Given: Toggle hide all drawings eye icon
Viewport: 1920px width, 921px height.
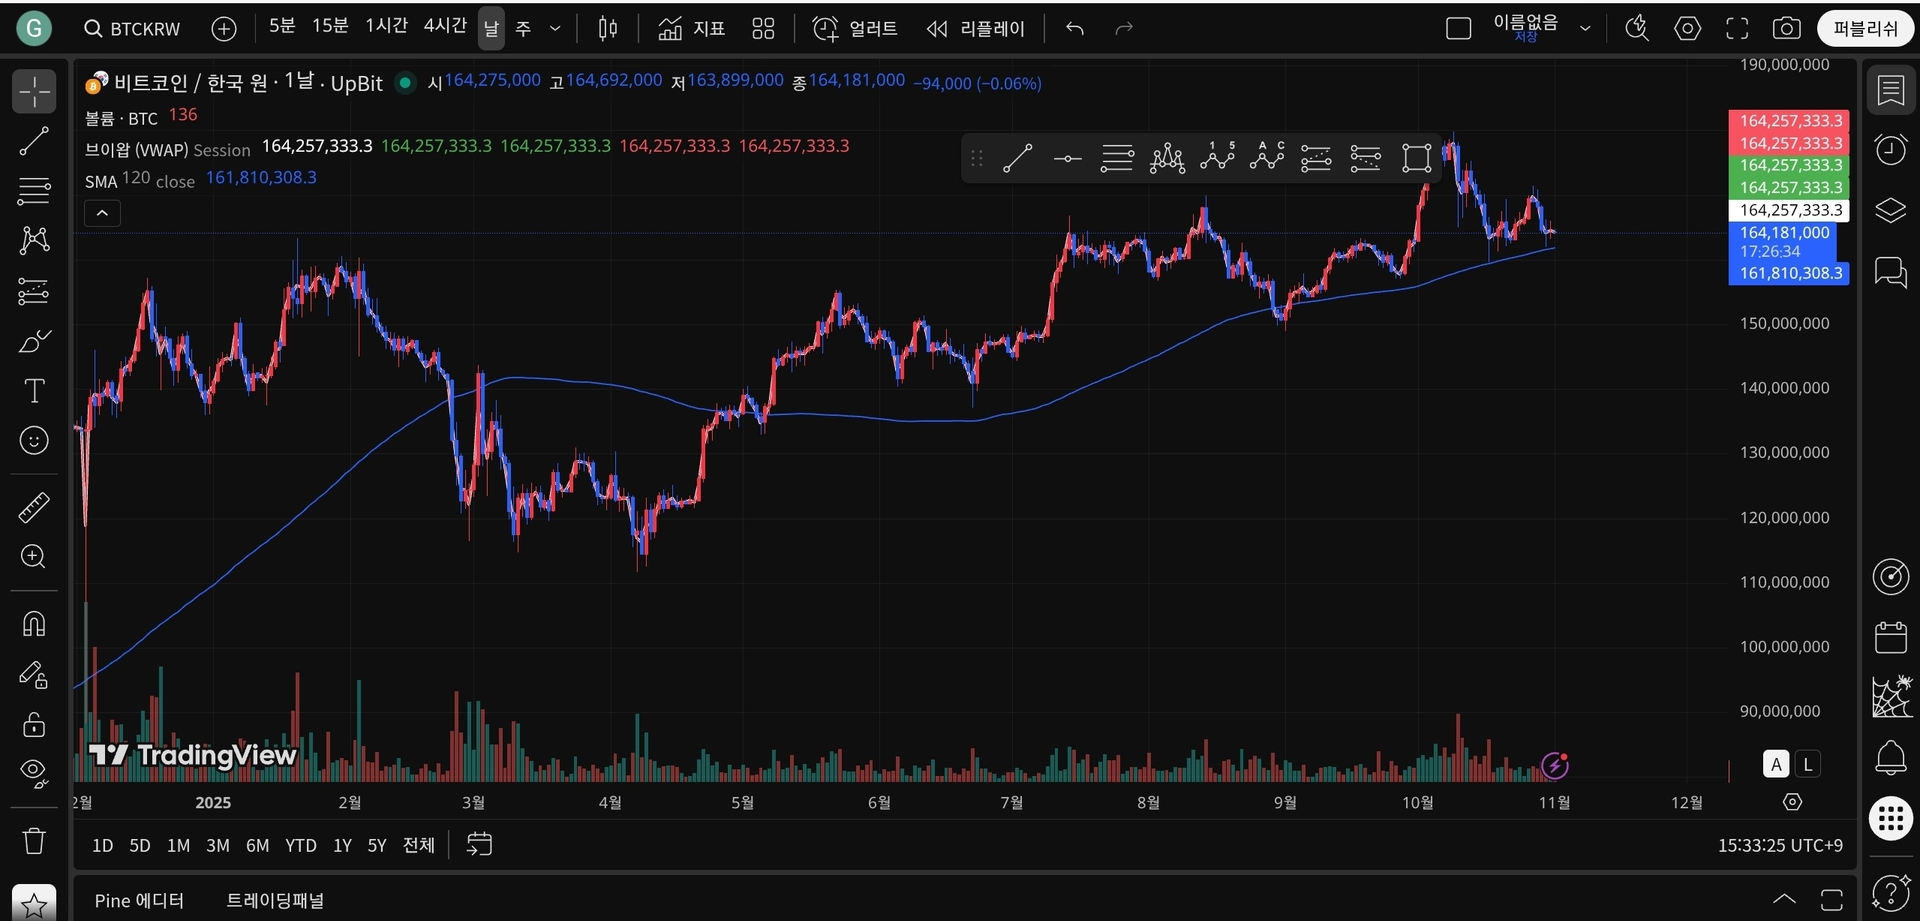Looking at the screenshot, I should coord(34,772).
